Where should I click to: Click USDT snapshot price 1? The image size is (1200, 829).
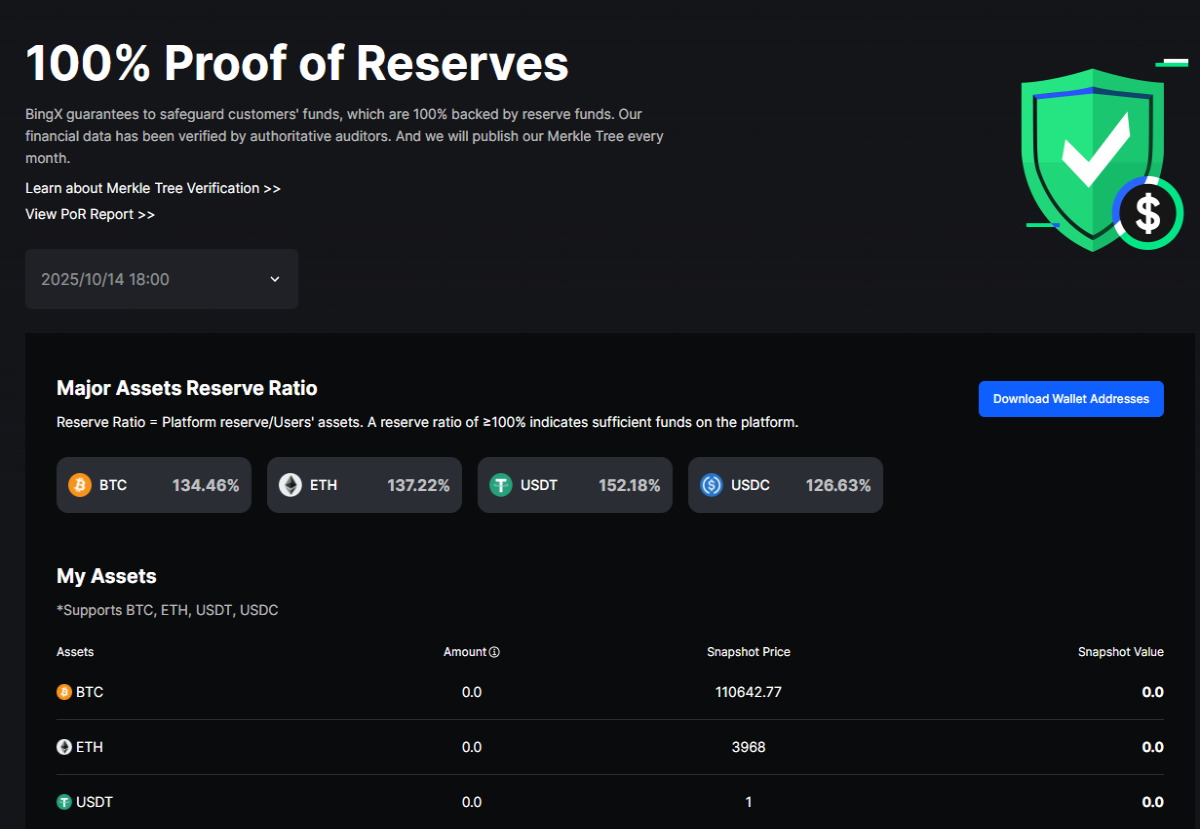click(x=749, y=802)
